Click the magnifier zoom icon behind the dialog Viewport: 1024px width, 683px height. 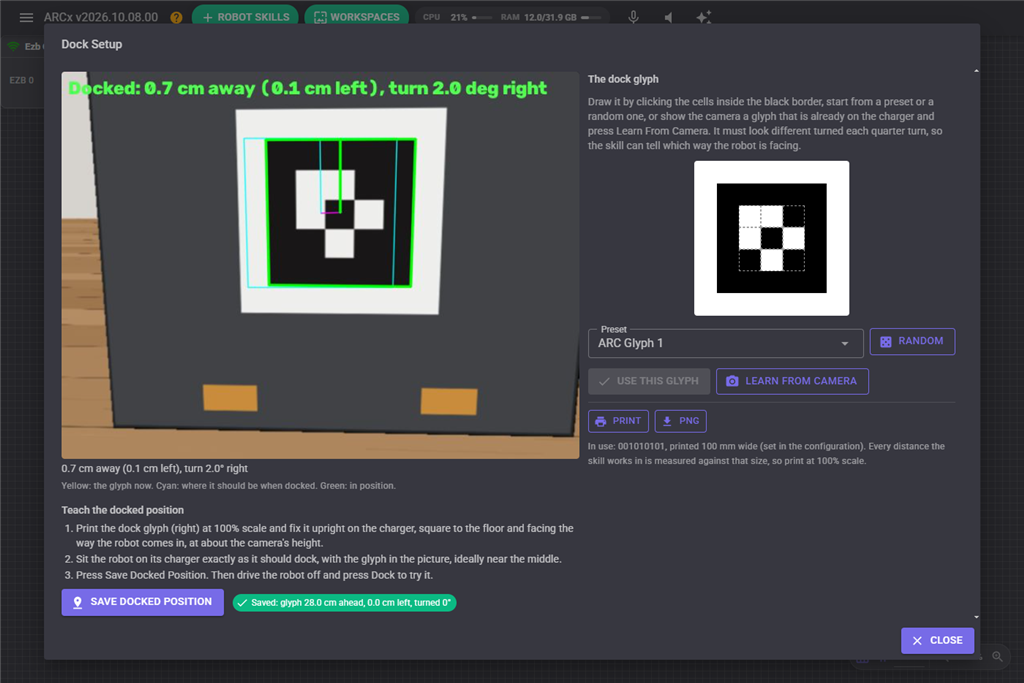[x=997, y=656]
